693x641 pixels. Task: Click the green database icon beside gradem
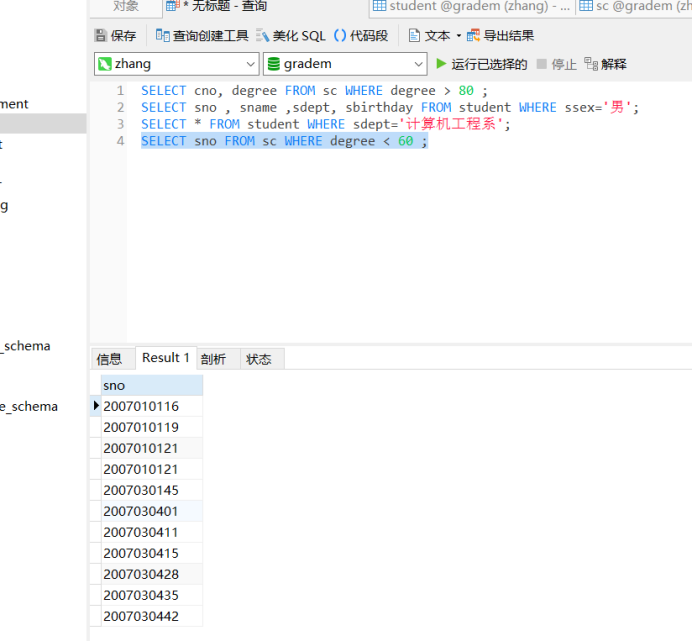274,64
